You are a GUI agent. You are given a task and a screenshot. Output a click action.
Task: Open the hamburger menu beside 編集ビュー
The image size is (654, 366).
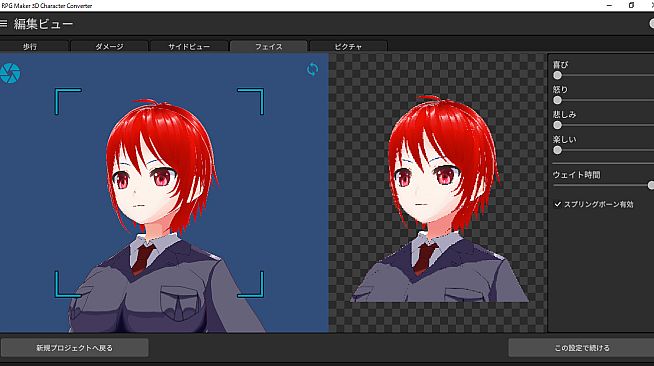coord(3,23)
